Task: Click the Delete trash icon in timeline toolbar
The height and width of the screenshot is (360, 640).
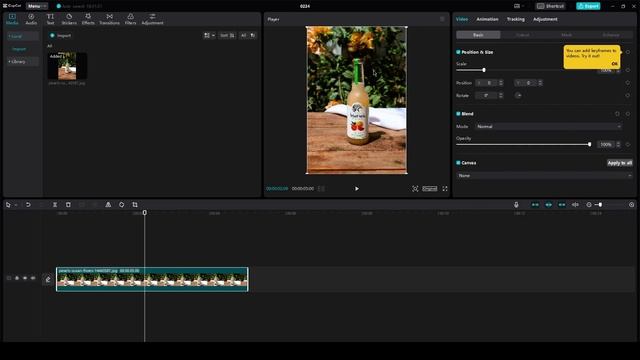Action: [68, 204]
